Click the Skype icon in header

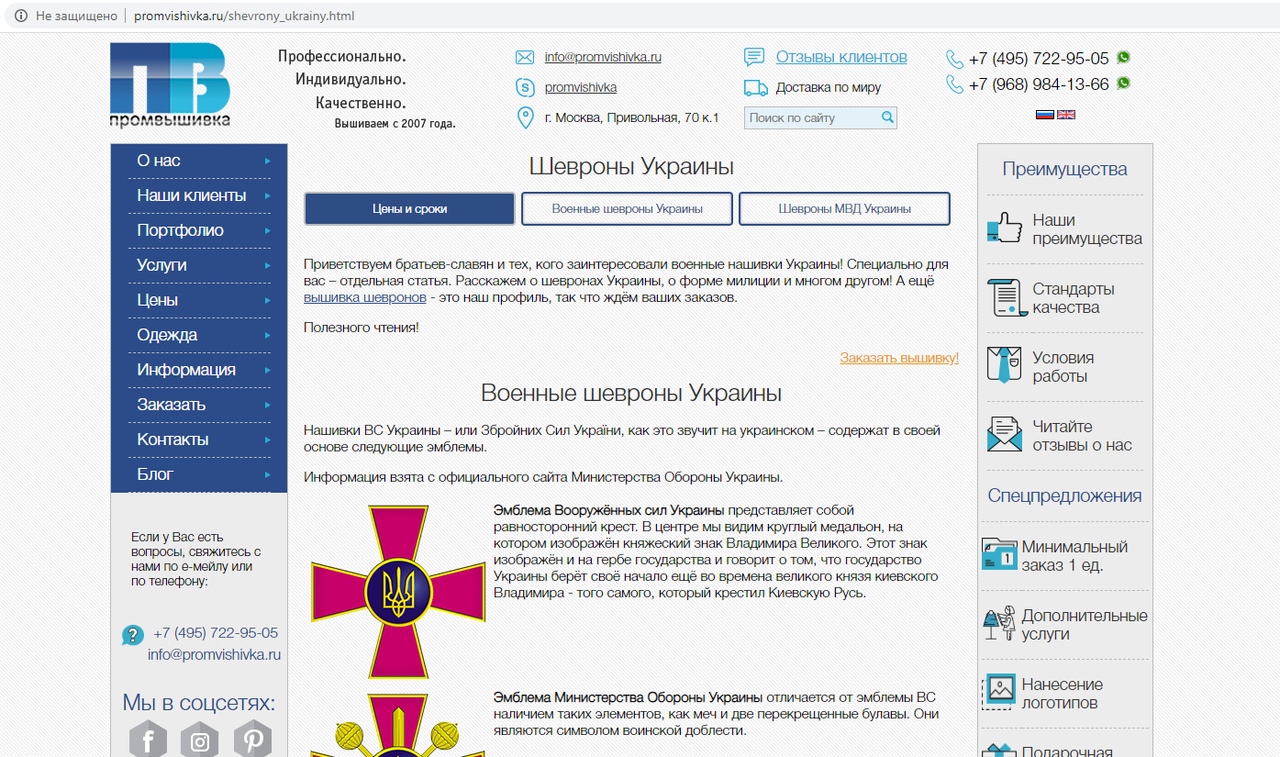tap(525, 87)
